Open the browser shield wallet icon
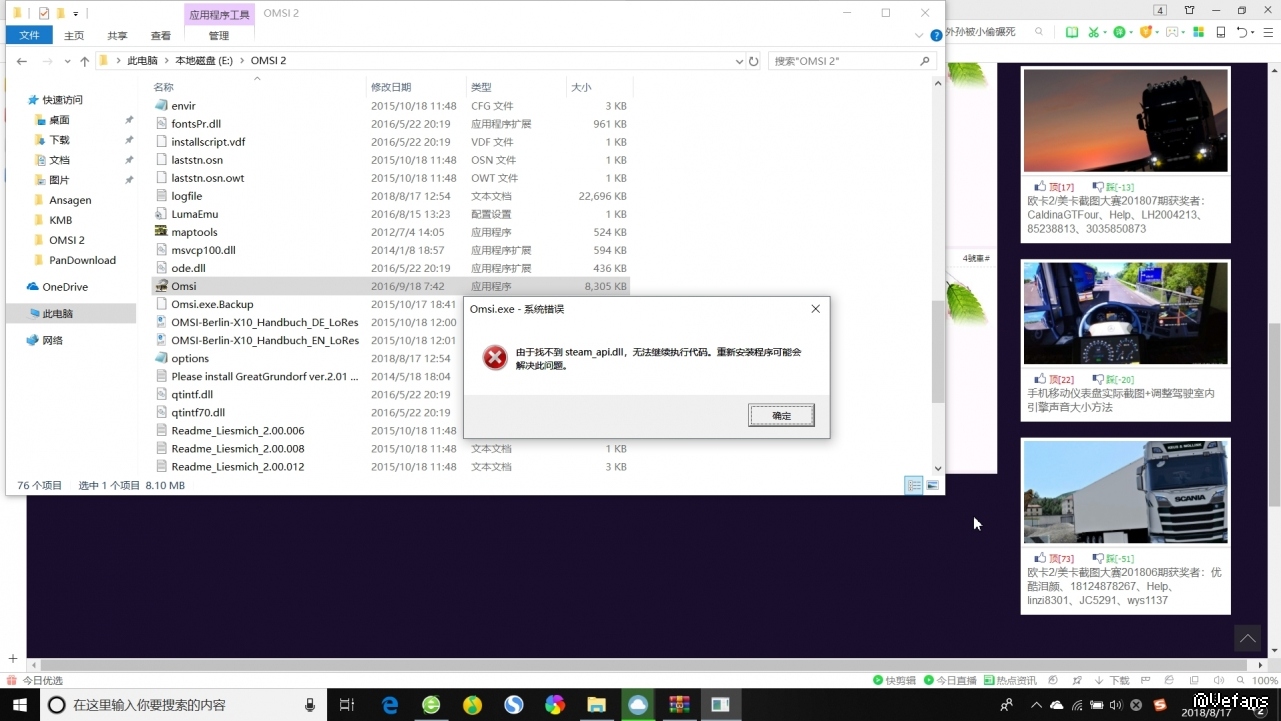 [x=1146, y=32]
